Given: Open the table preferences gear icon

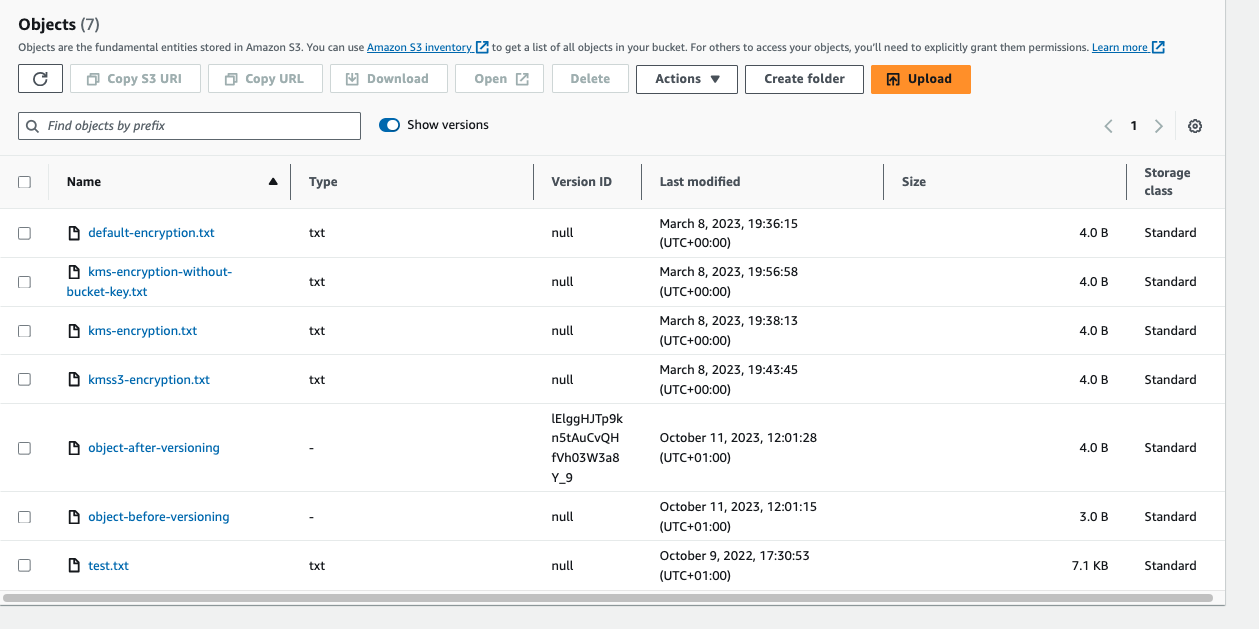Looking at the screenshot, I should point(1195,126).
